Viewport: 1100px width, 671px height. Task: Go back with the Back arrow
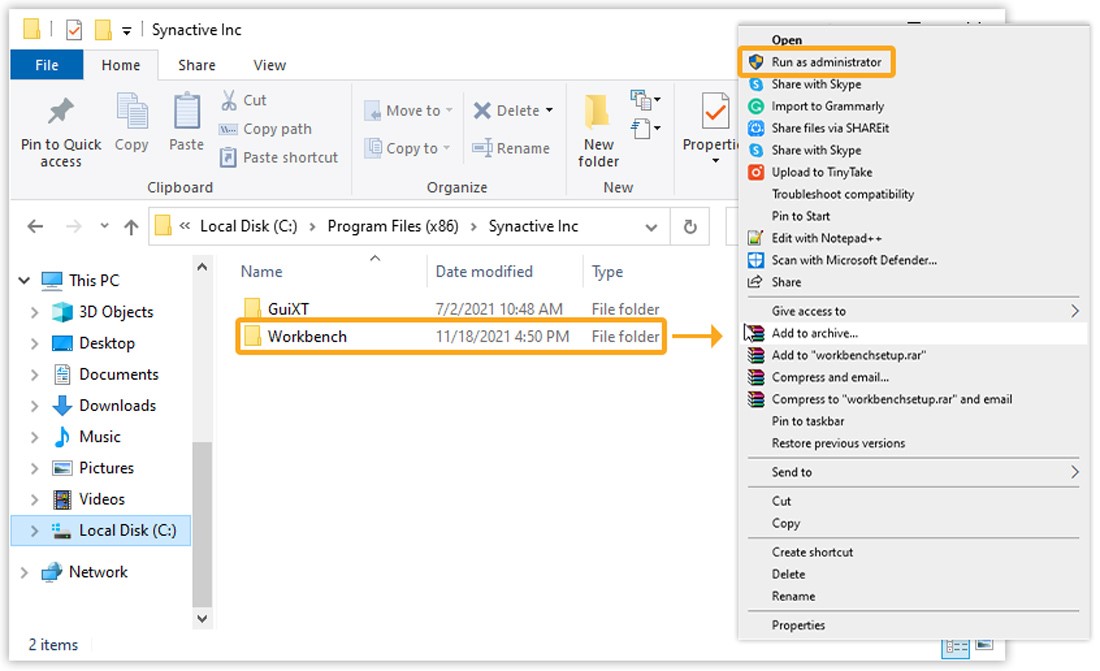pos(35,226)
